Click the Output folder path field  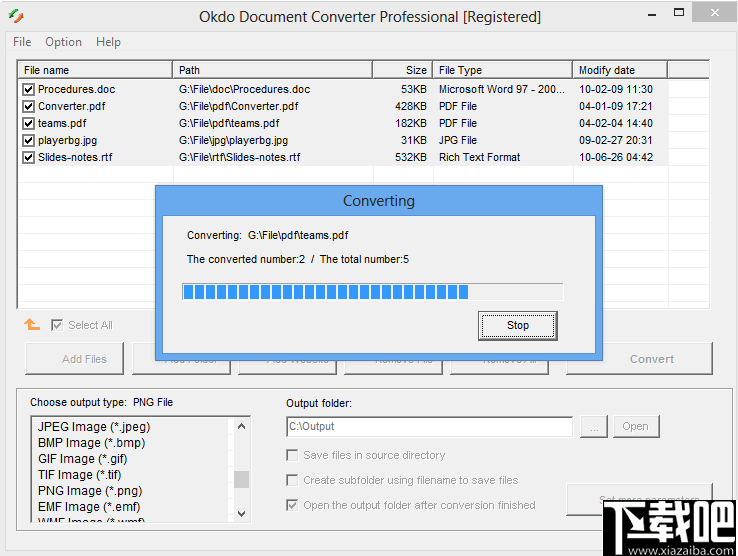429,427
